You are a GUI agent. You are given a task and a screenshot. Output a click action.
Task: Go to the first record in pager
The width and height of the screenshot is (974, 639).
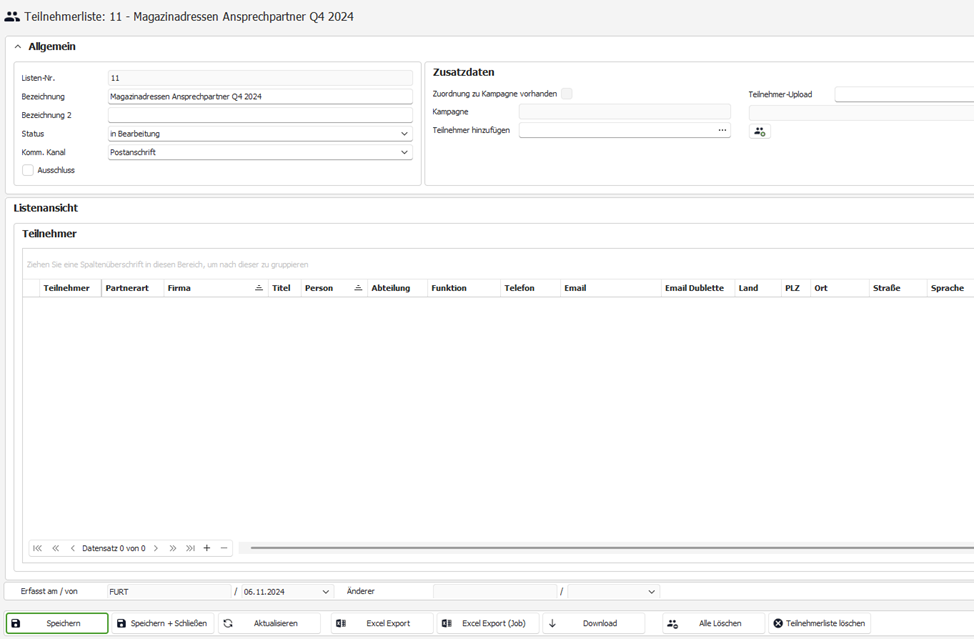tap(38, 548)
